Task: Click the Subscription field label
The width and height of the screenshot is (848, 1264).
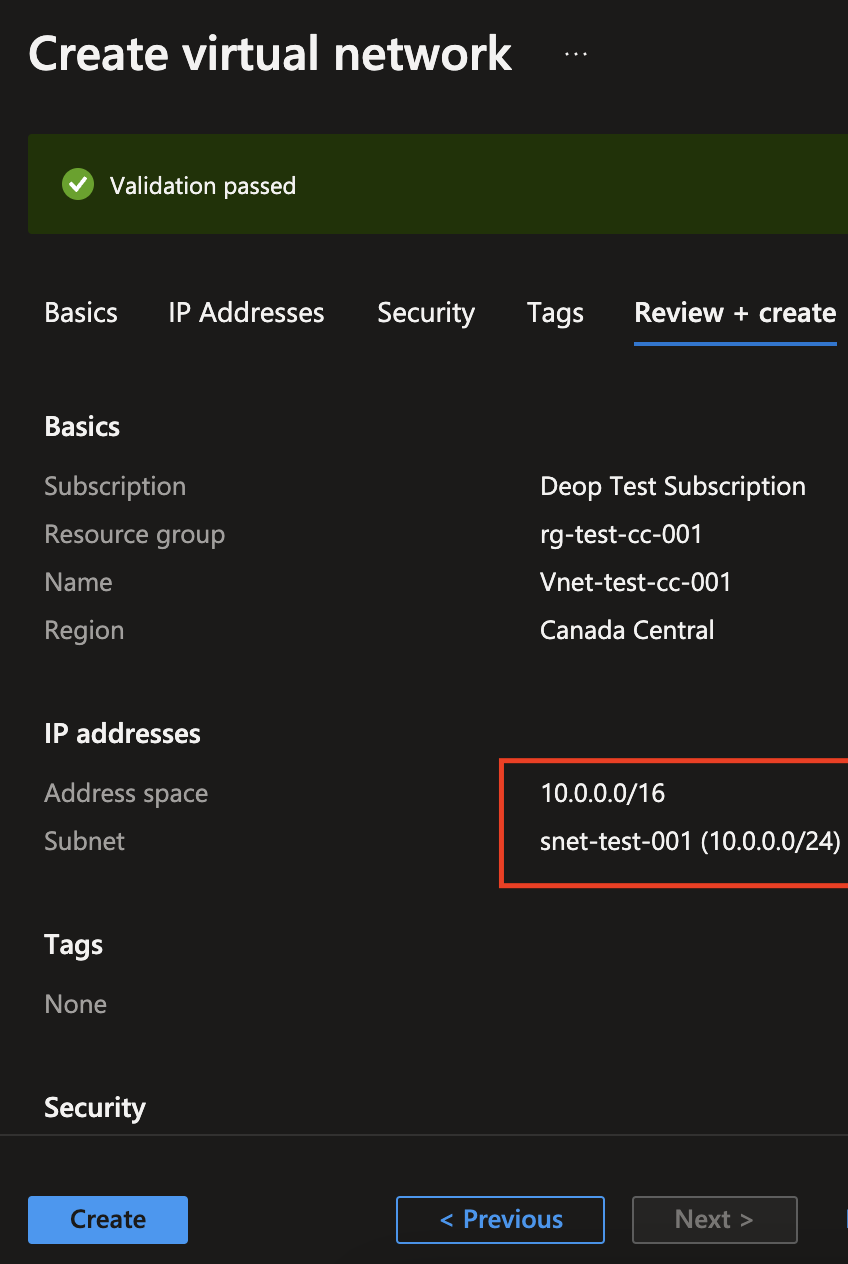Action: [115, 487]
